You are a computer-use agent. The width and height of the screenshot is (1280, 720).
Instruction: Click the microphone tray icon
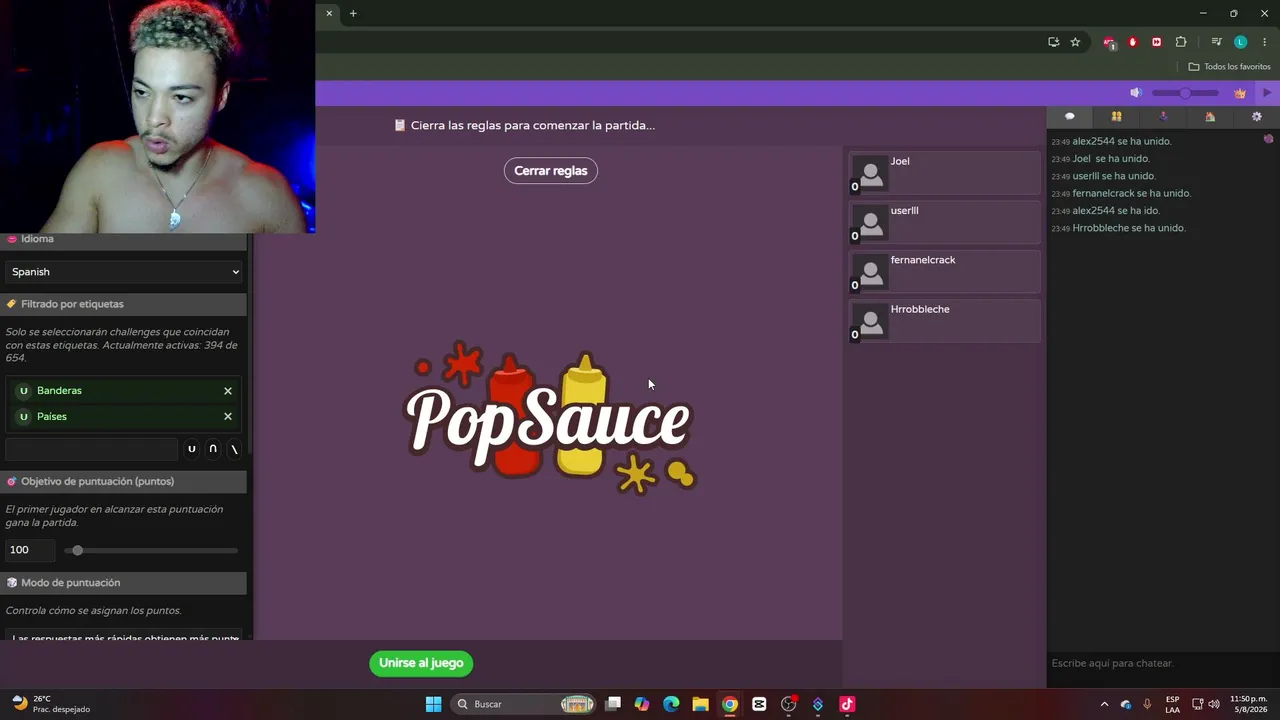[1147, 704]
